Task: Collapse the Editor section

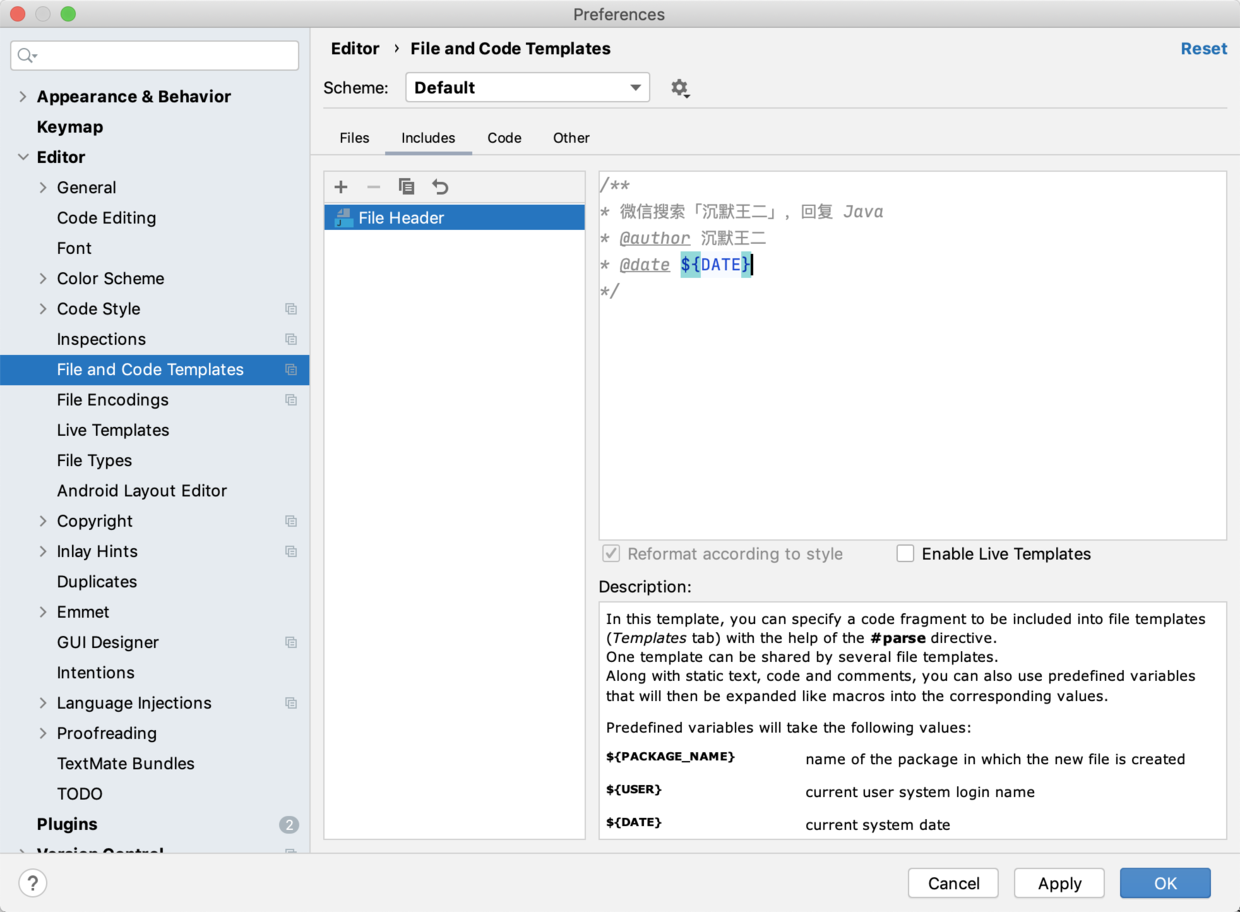Action: (x=23, y=157)
